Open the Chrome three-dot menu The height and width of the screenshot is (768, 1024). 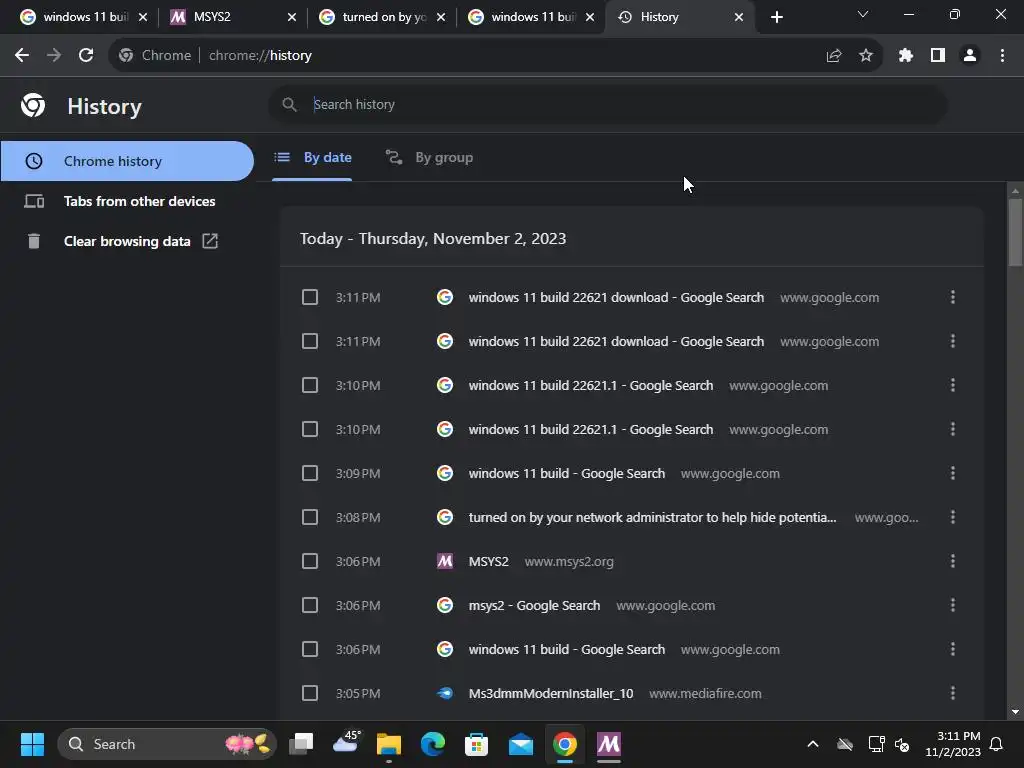(1002, 56)
